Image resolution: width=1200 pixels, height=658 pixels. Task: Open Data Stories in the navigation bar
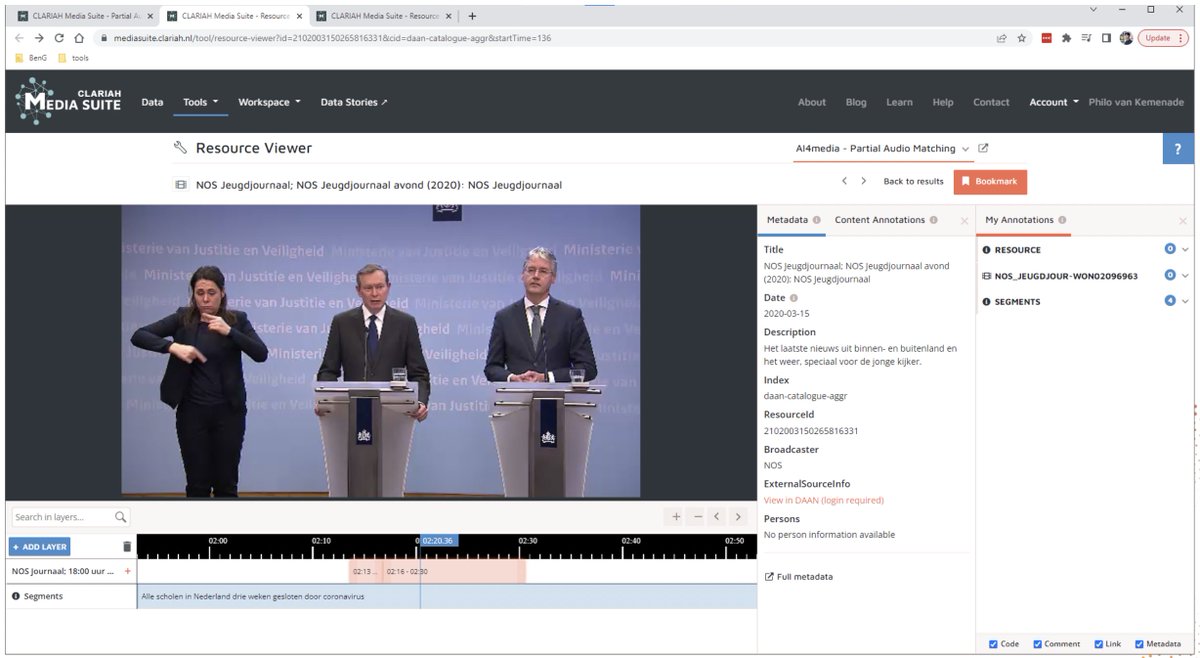click(354, 102)
